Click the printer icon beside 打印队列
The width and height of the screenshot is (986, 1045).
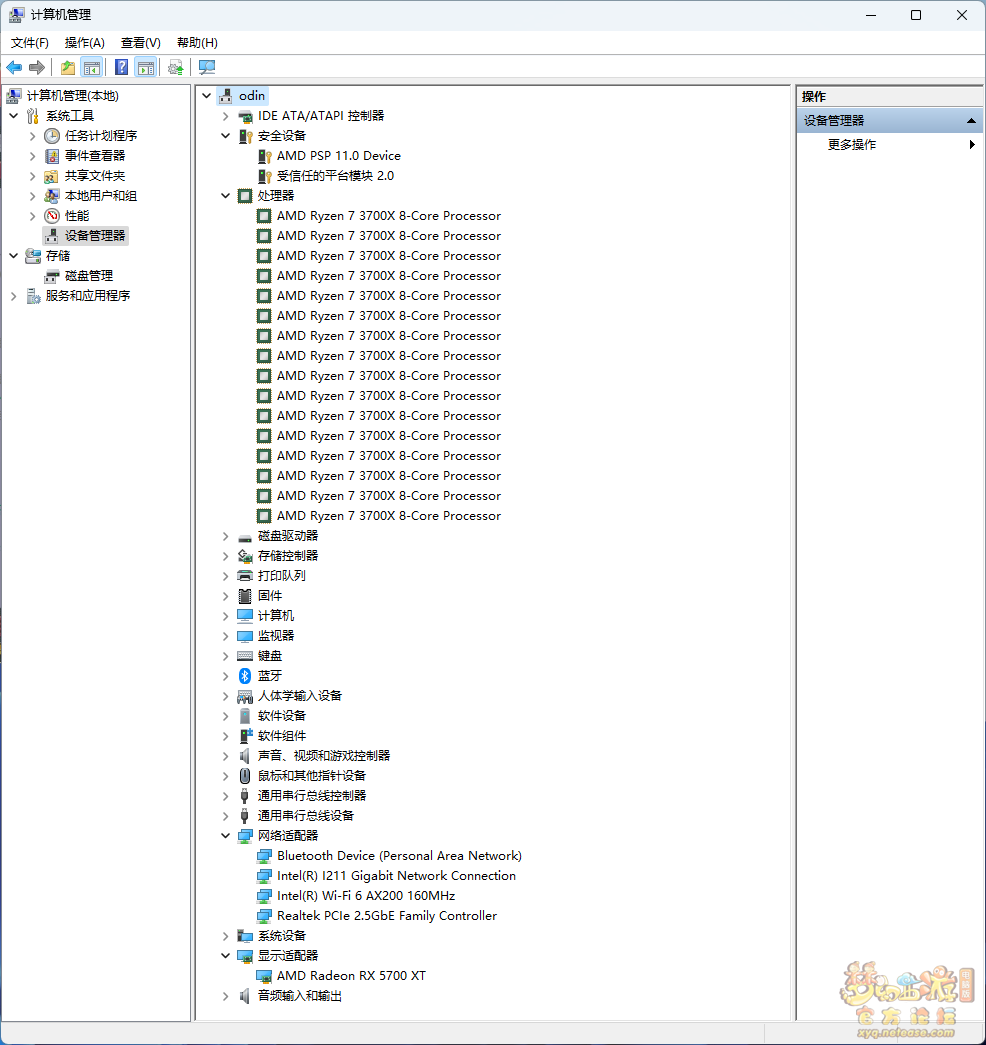point(245,576)
